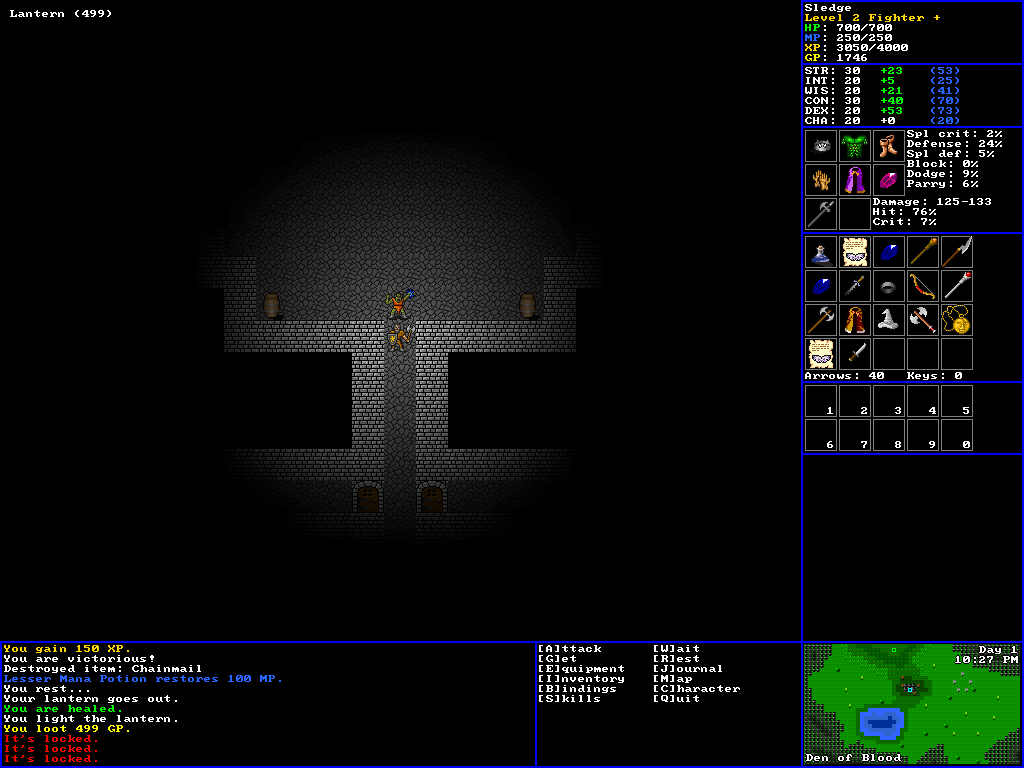The image size is (1024, 768).
Task: Choose the [J]ournal command
Action: click(687, 669)
